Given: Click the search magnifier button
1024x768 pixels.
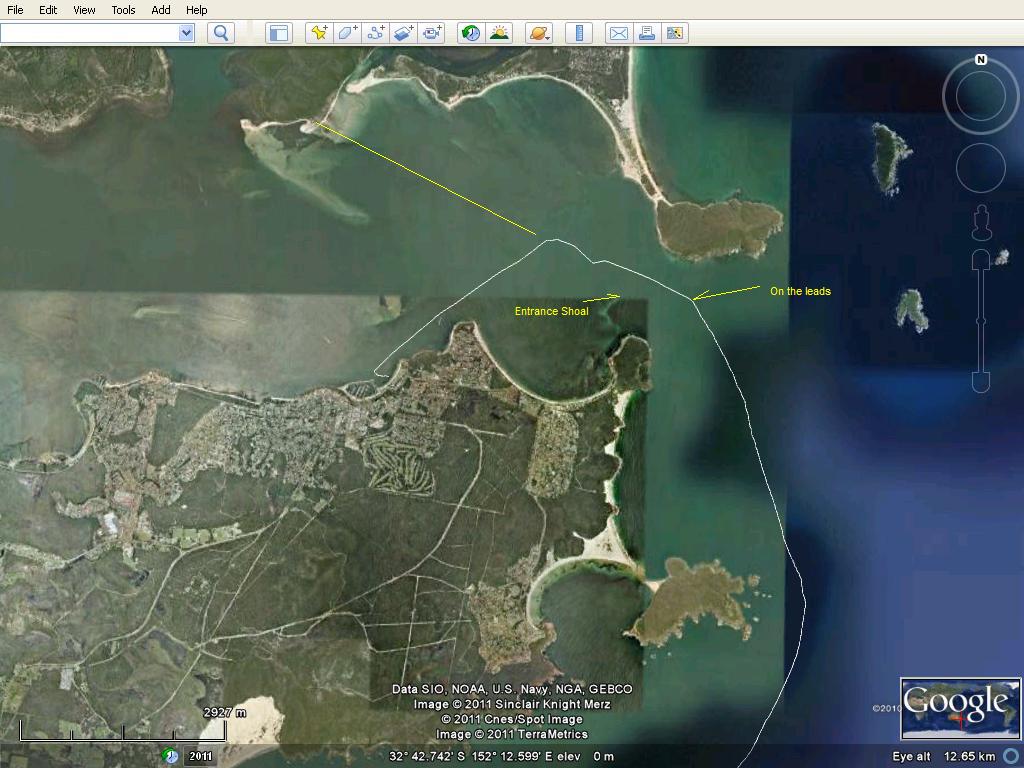Looking at the screenshot, I should tap(221, 33).
